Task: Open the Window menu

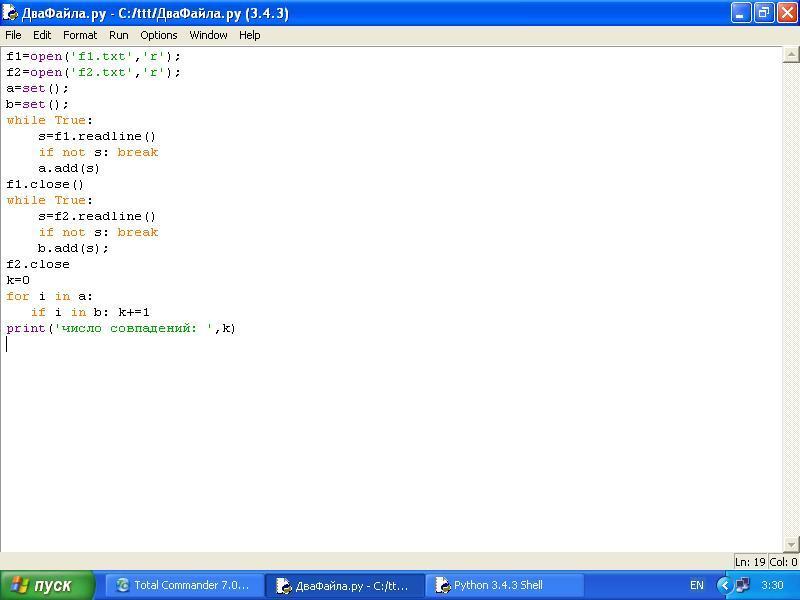Action: (x=208, y=35)
